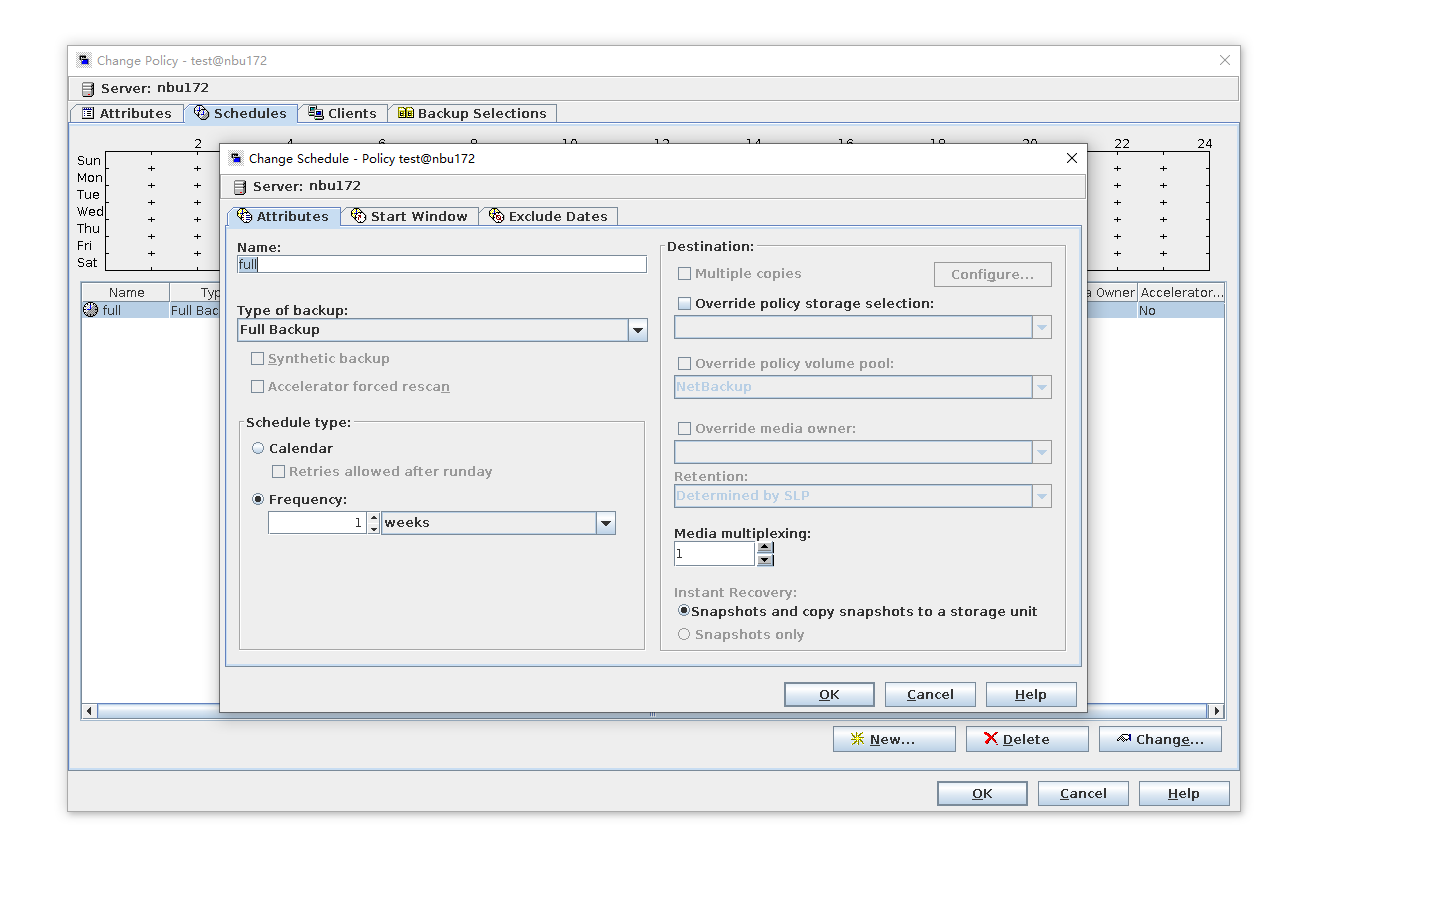
Task: Open frequency unit weeks dropdown
Action: coord(605,523)
